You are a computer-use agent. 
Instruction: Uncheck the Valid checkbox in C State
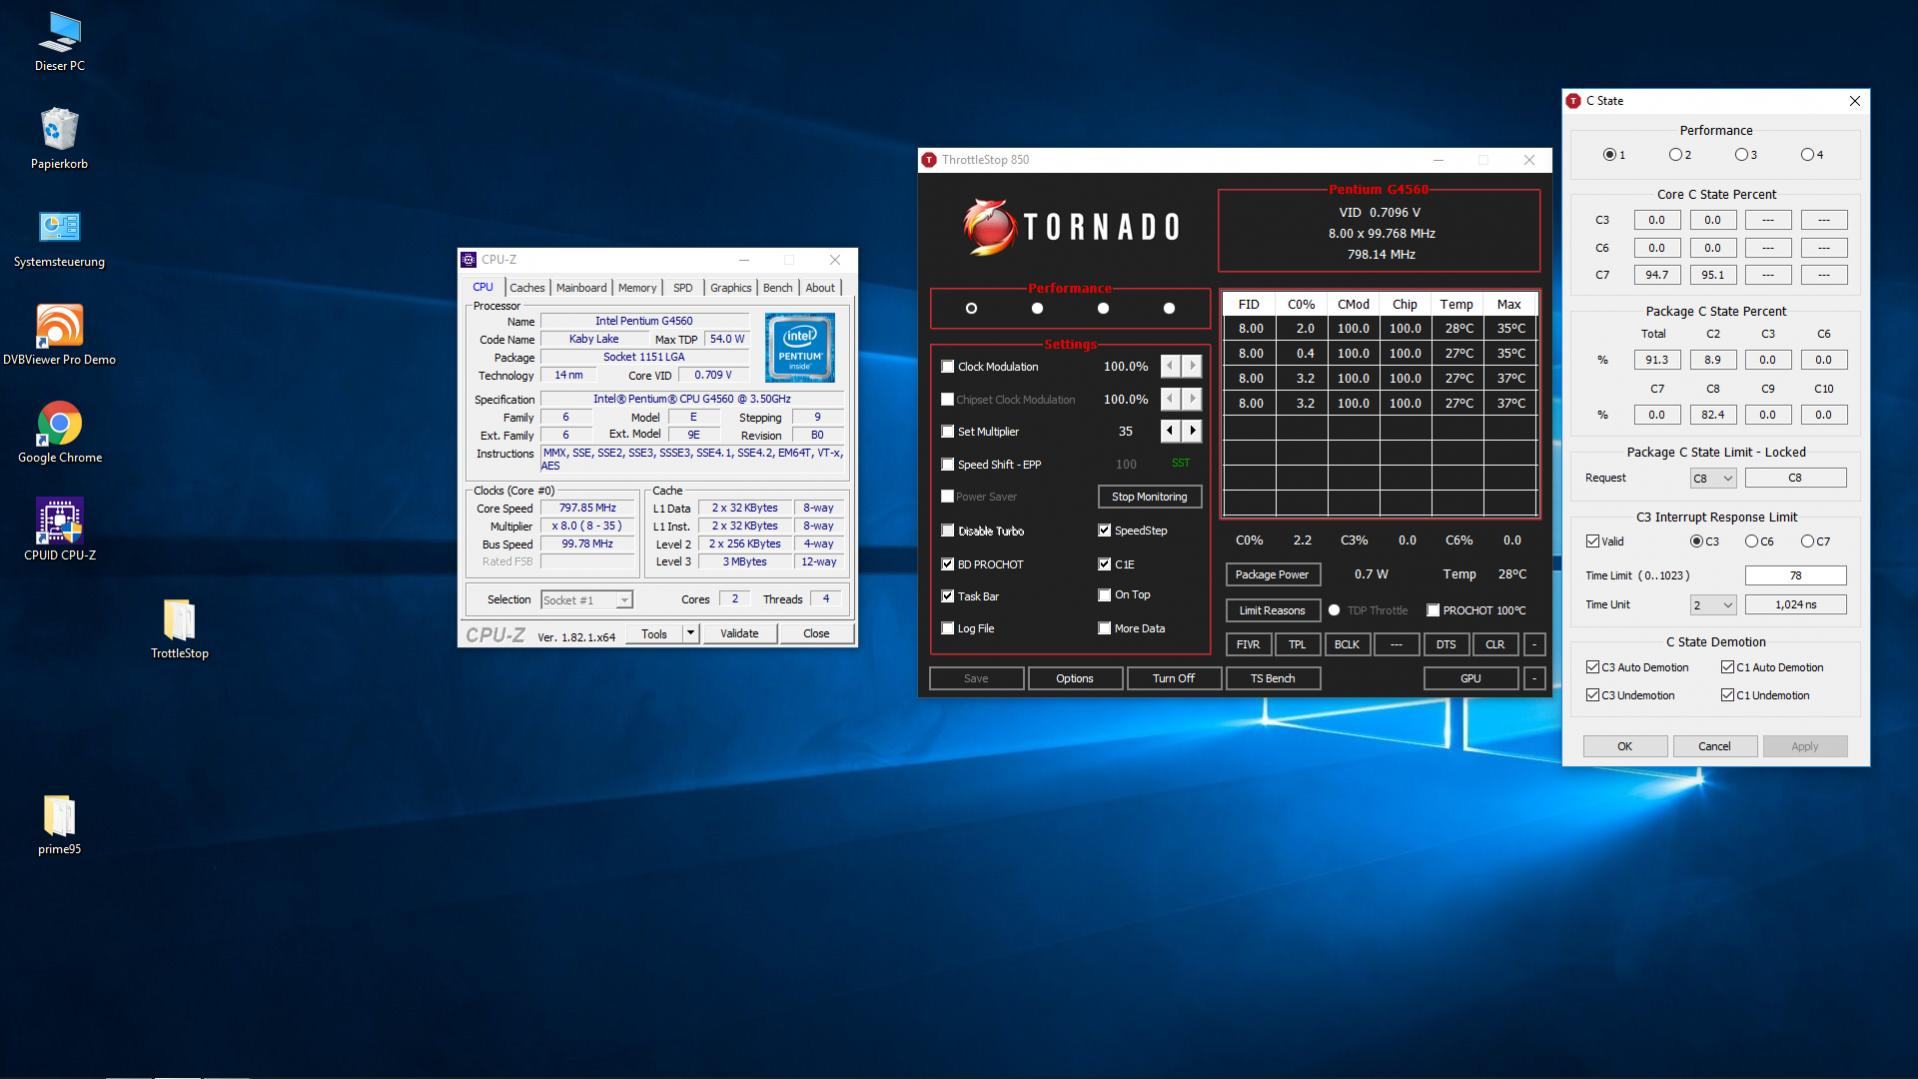[x=1592, y=542]
